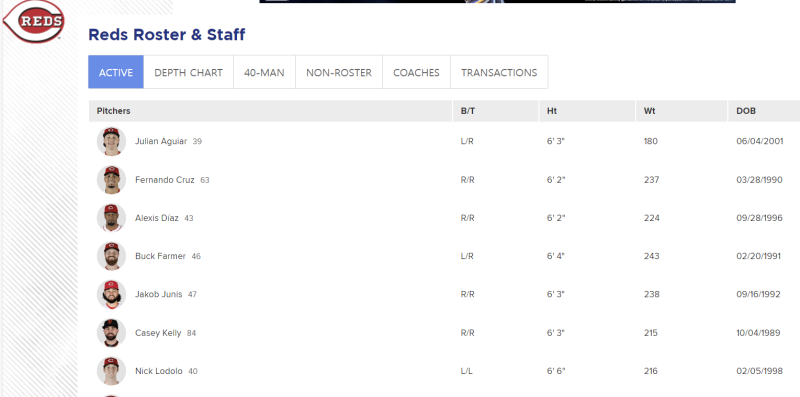Open Nick Lodolo's headshot photo
Screen dimensions: 800x397
click(111, 371)
